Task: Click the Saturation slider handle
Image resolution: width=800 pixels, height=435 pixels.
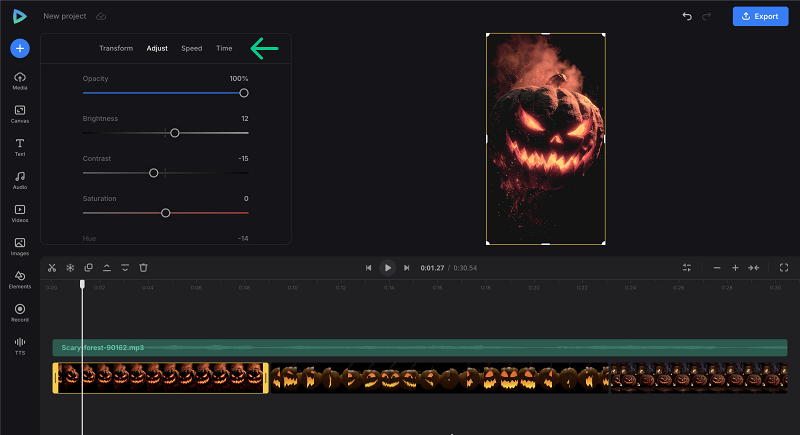Action: pyautogui.click(x=165, y=213)
